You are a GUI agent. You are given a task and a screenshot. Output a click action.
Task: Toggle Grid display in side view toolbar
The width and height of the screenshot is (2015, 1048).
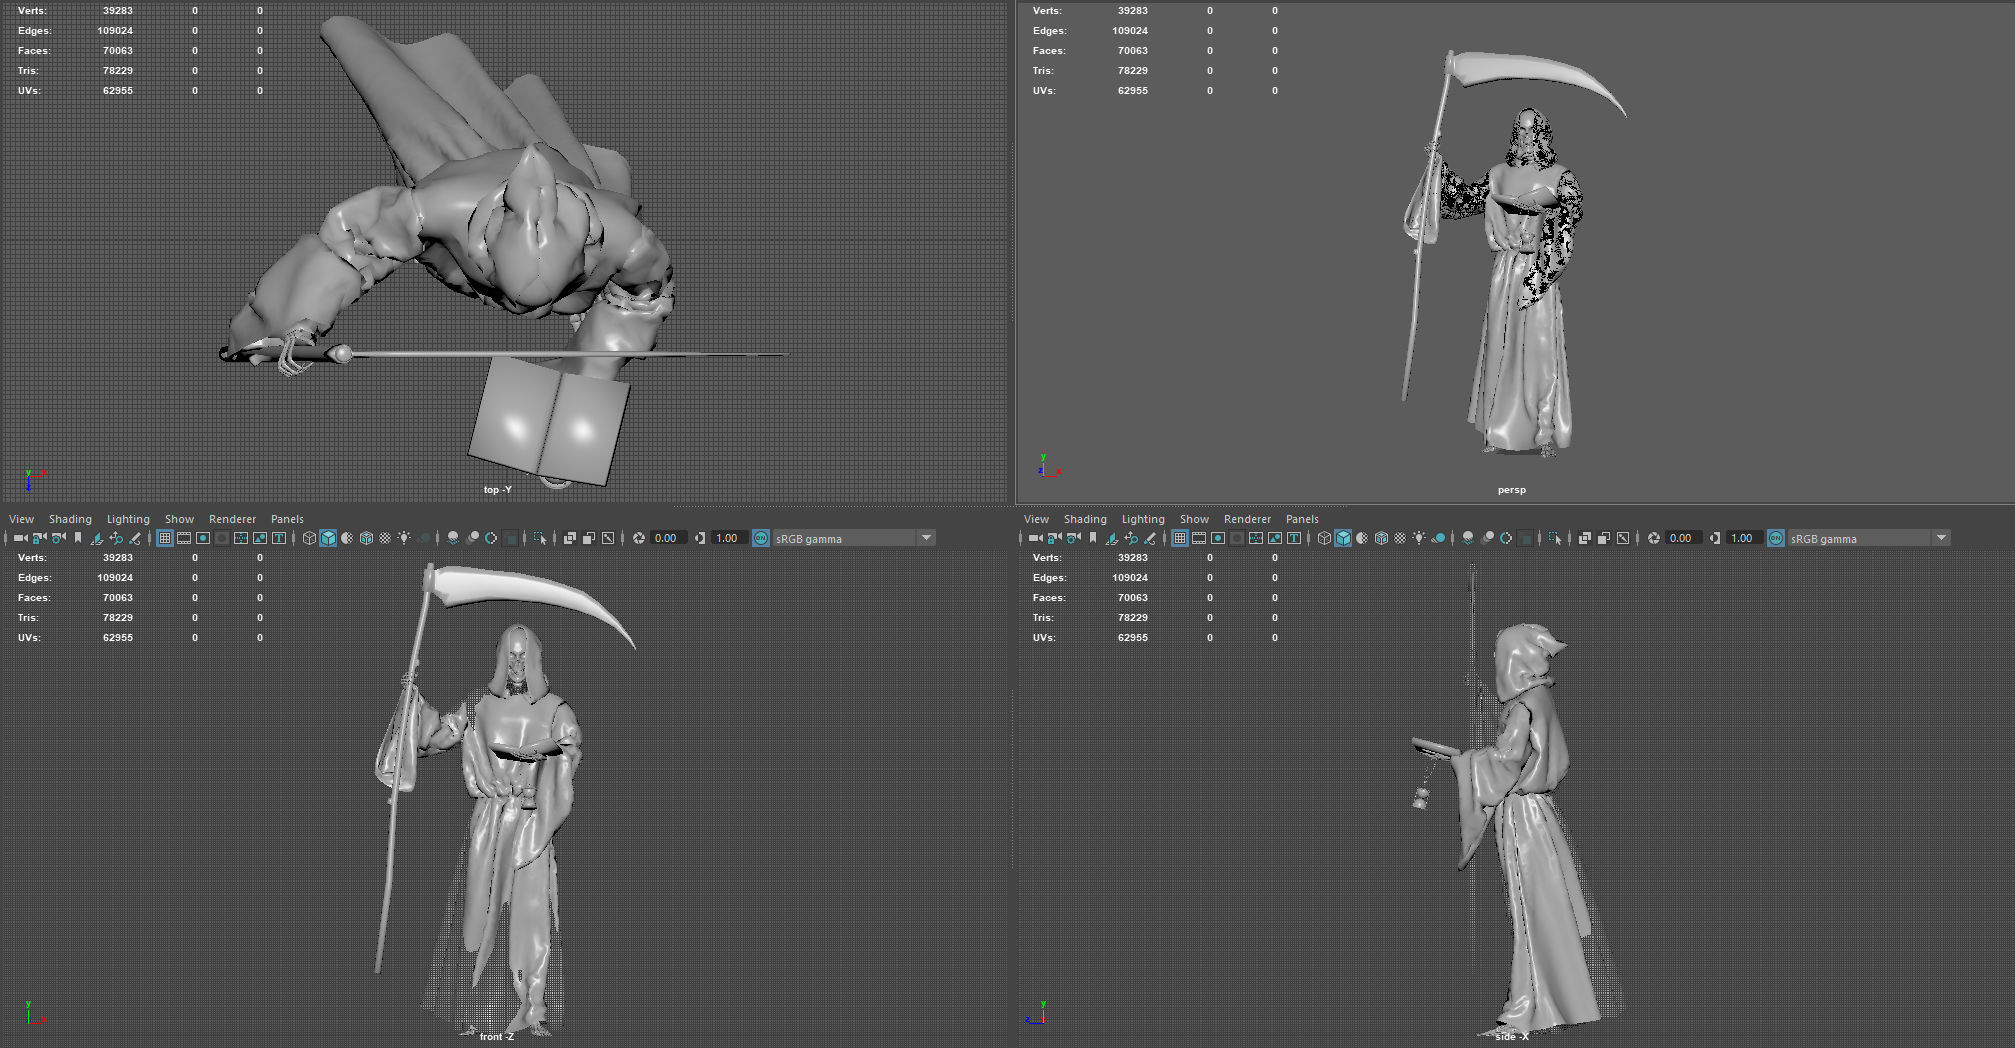(1180, 538)
